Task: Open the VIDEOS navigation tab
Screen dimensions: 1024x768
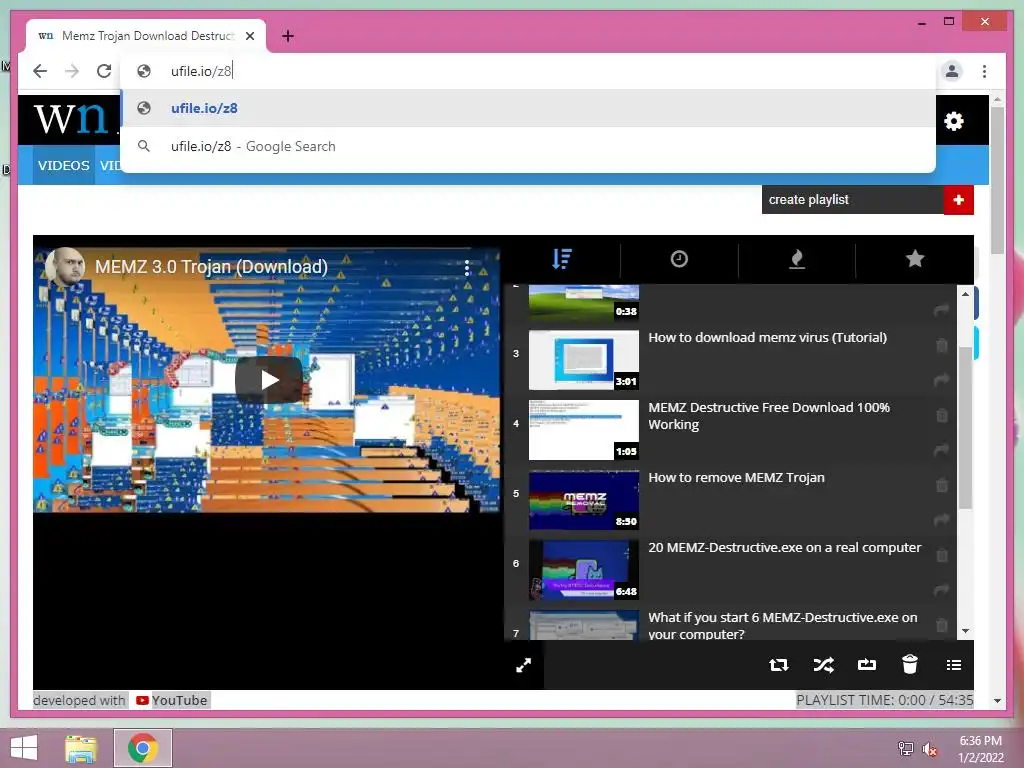Action: [63, 165]
